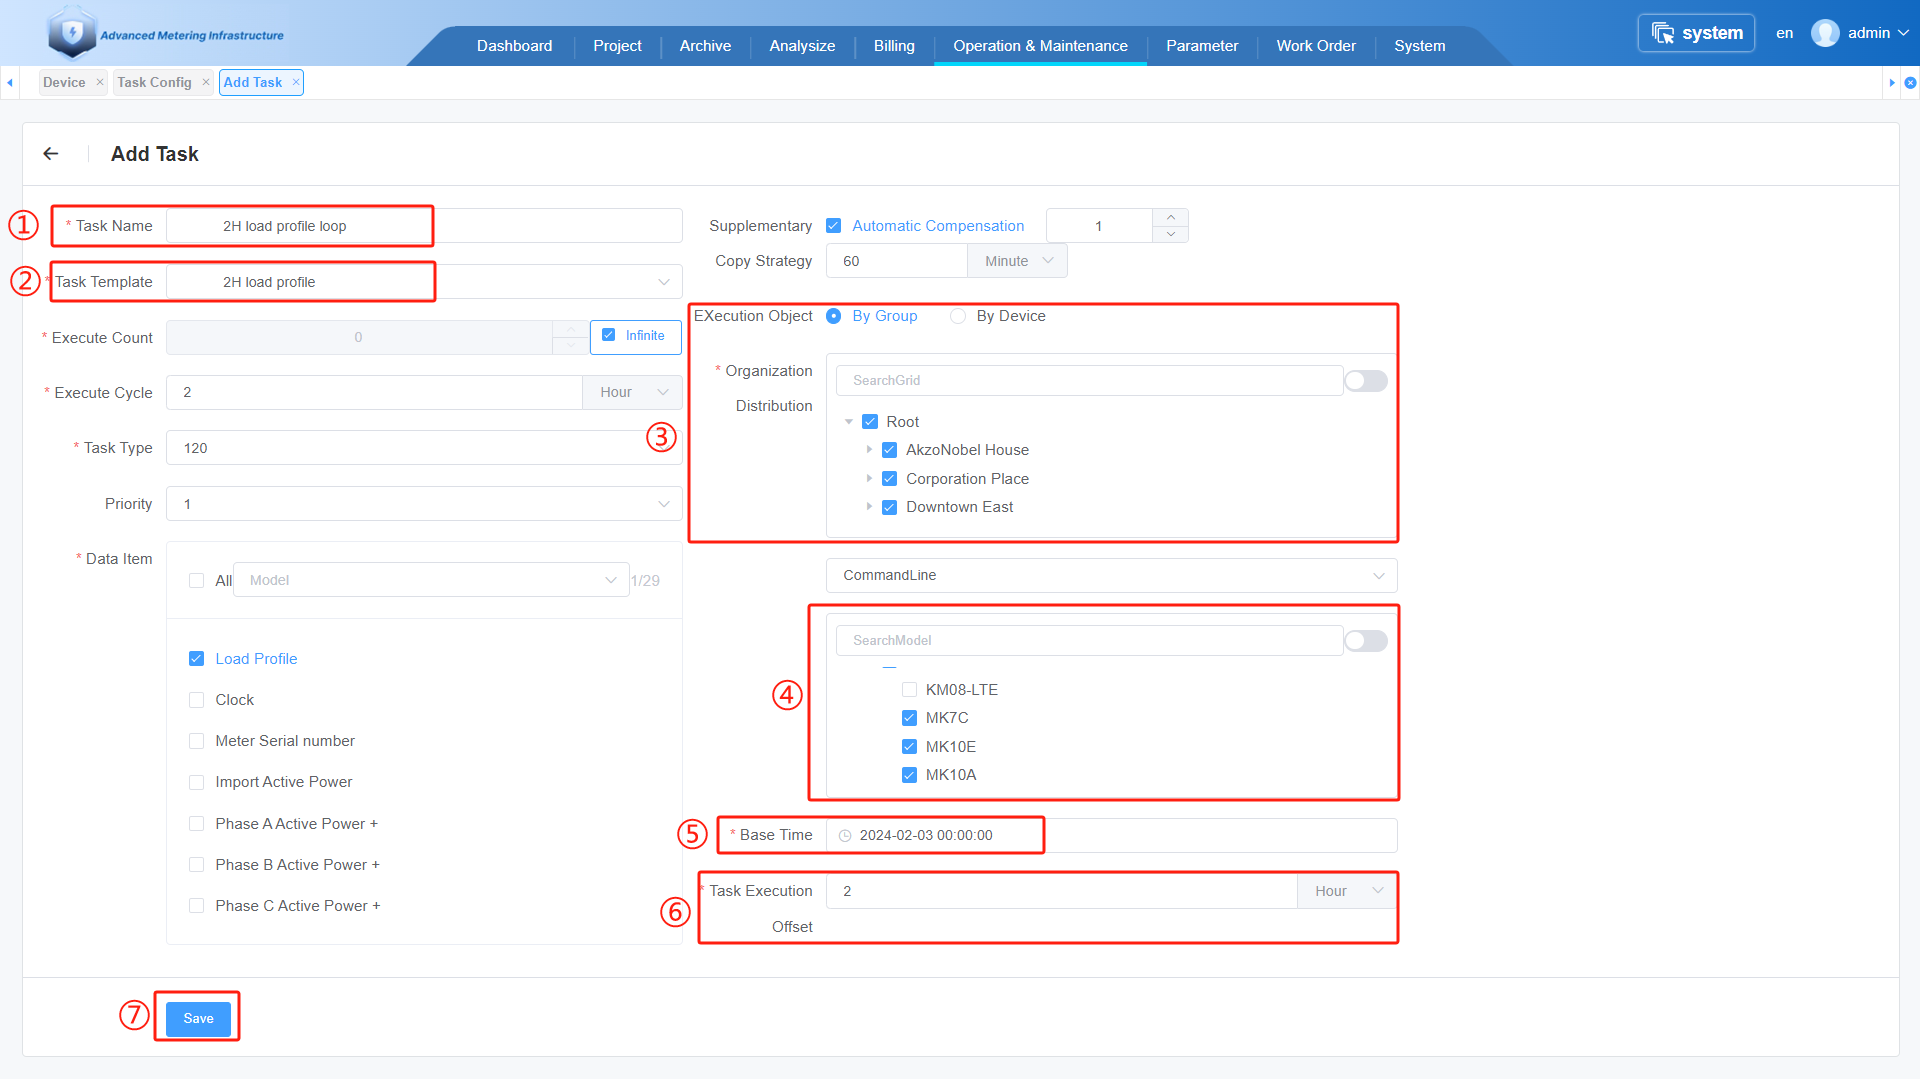Open the Archive menu

(705, 46)
